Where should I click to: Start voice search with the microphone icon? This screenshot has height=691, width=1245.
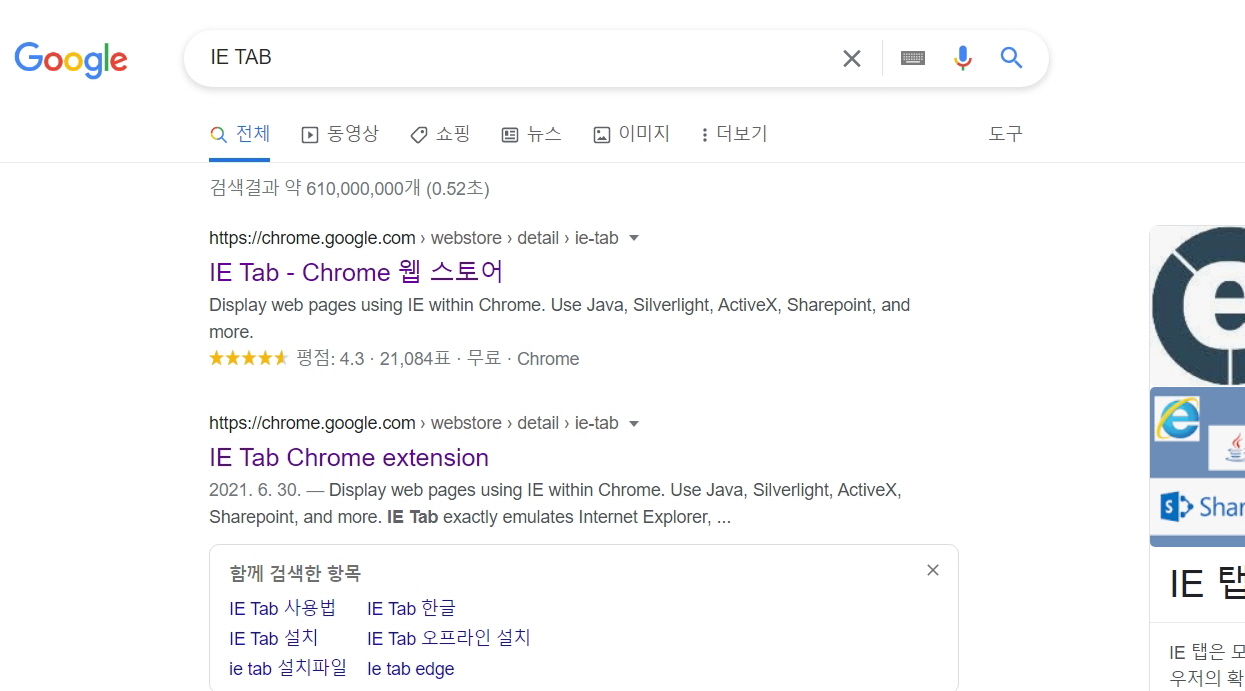coord(962,58)
